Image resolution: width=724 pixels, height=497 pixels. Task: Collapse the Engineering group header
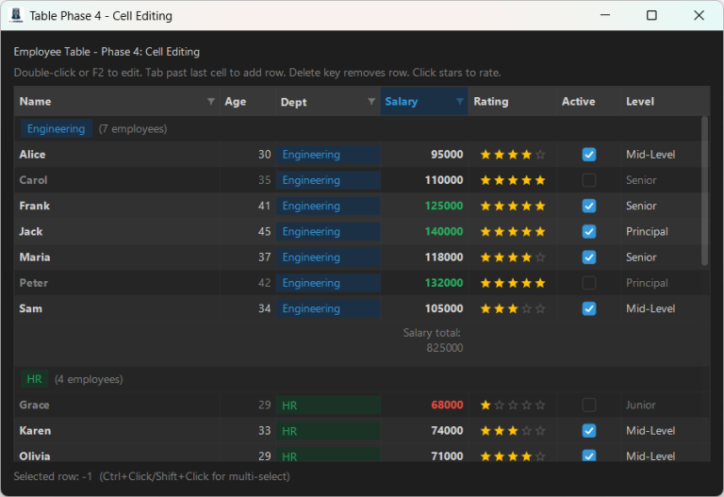(56, 129)
